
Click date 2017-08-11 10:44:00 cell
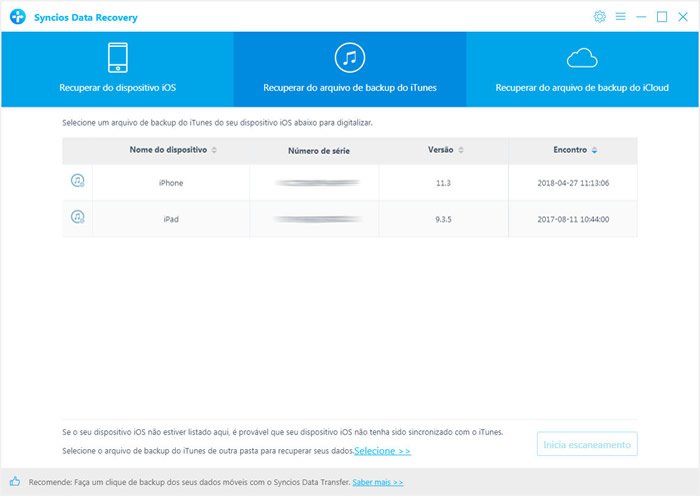coord(573,219)
